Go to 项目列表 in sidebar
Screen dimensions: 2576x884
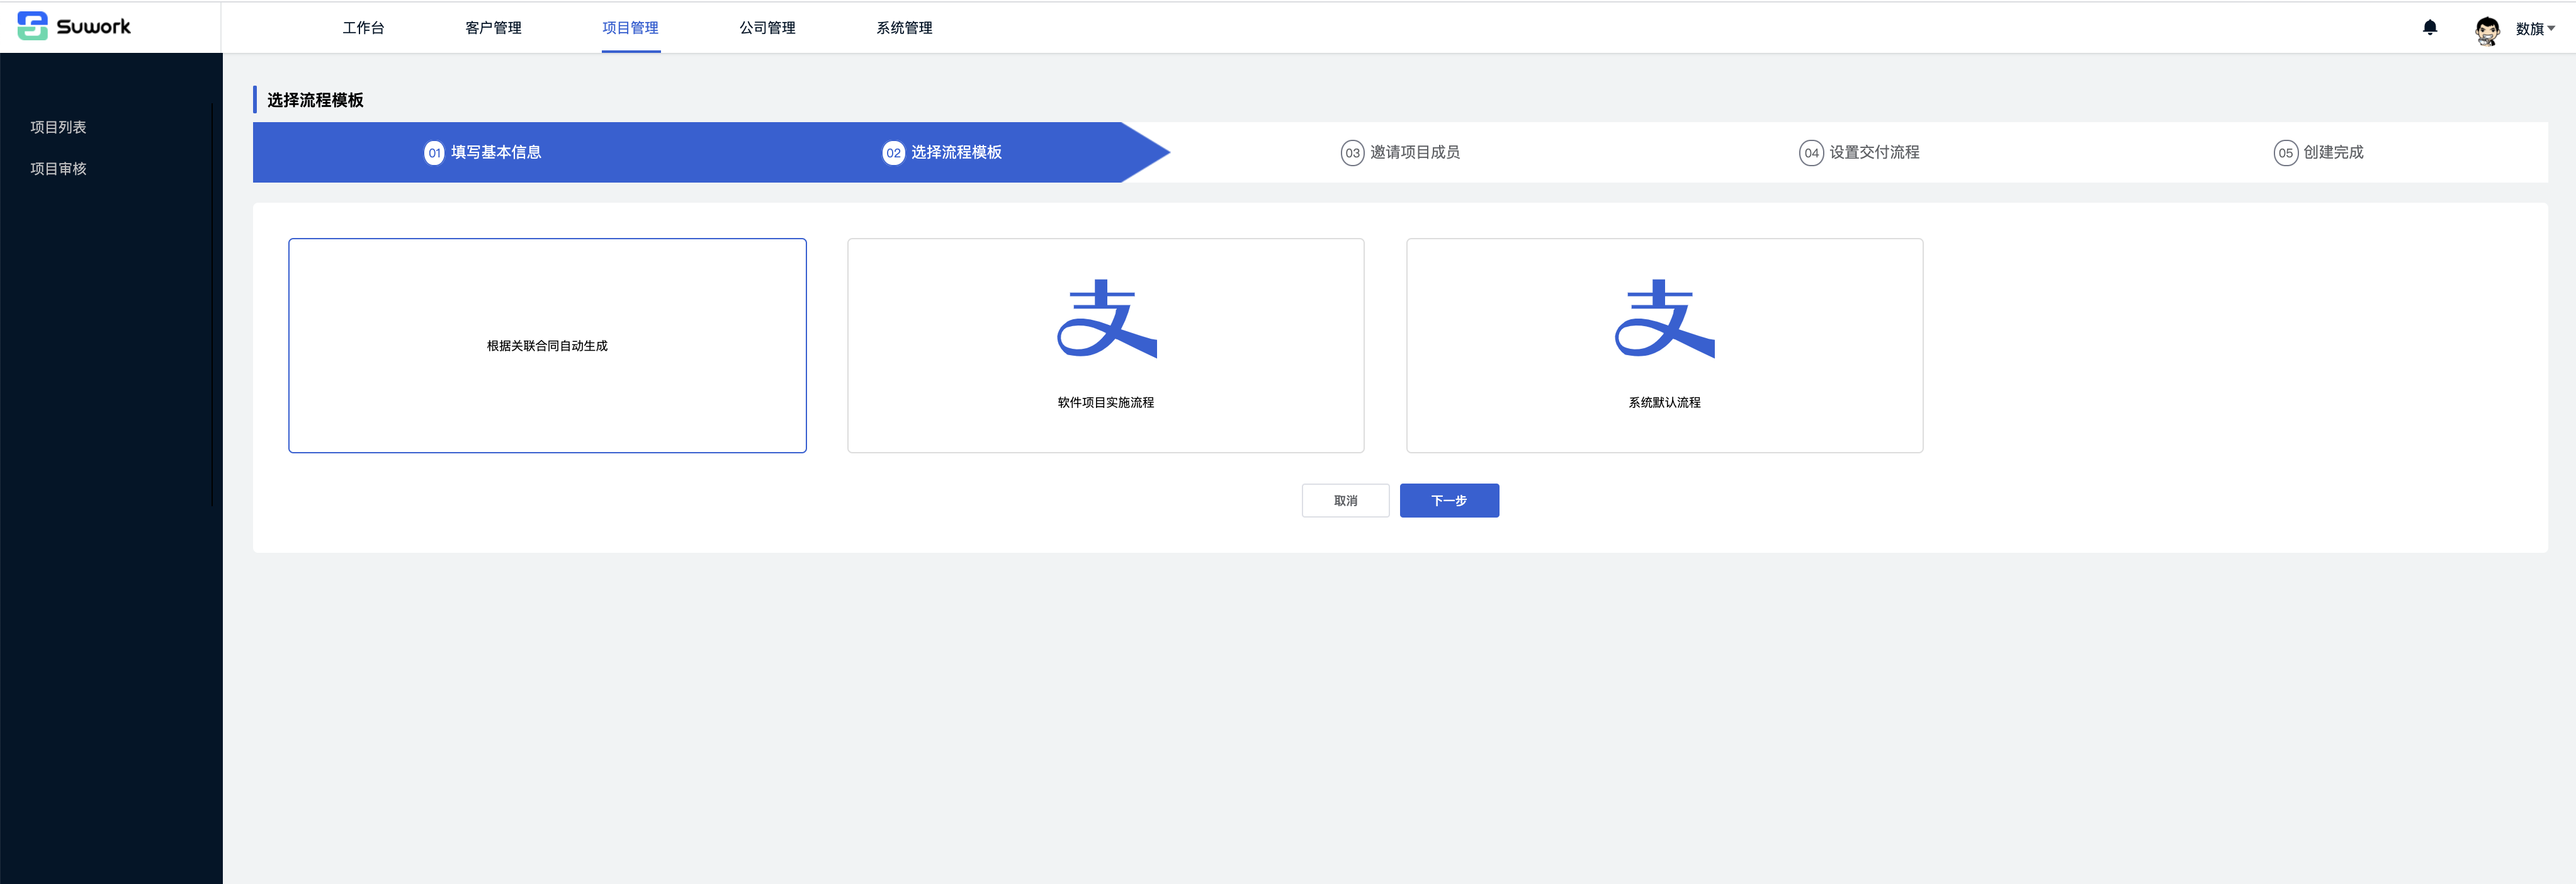pyautogui.click(x=58, y=127)
